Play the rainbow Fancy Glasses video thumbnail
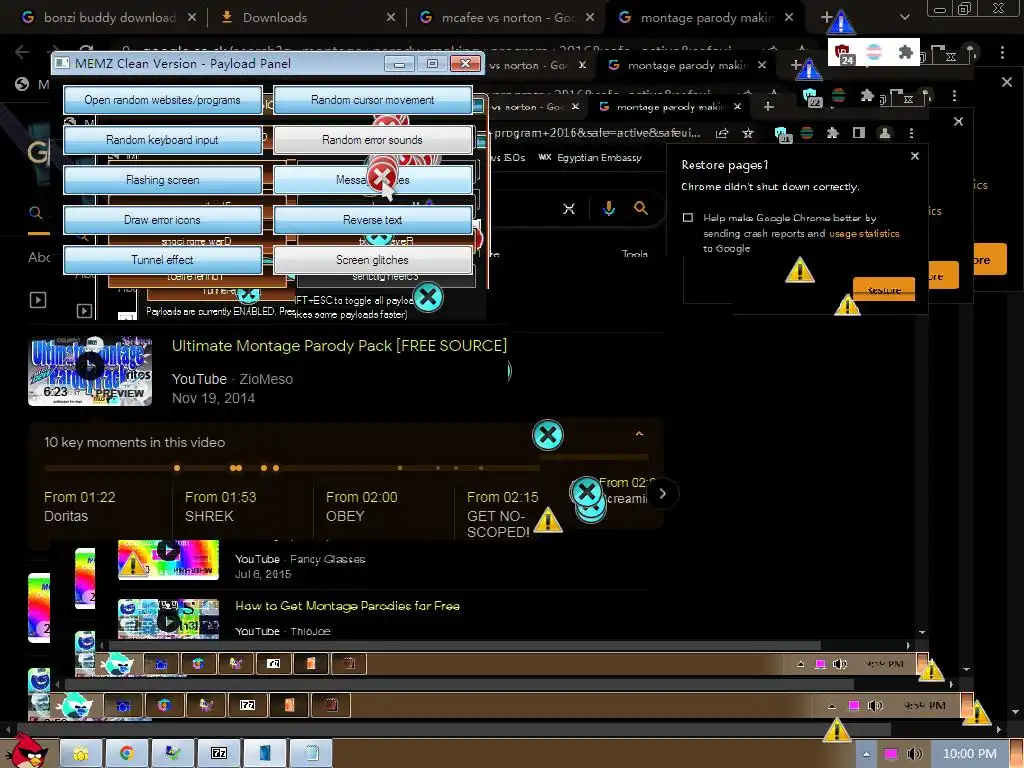The width and height of the screenshot is (1024, 768). pos(168,560)
